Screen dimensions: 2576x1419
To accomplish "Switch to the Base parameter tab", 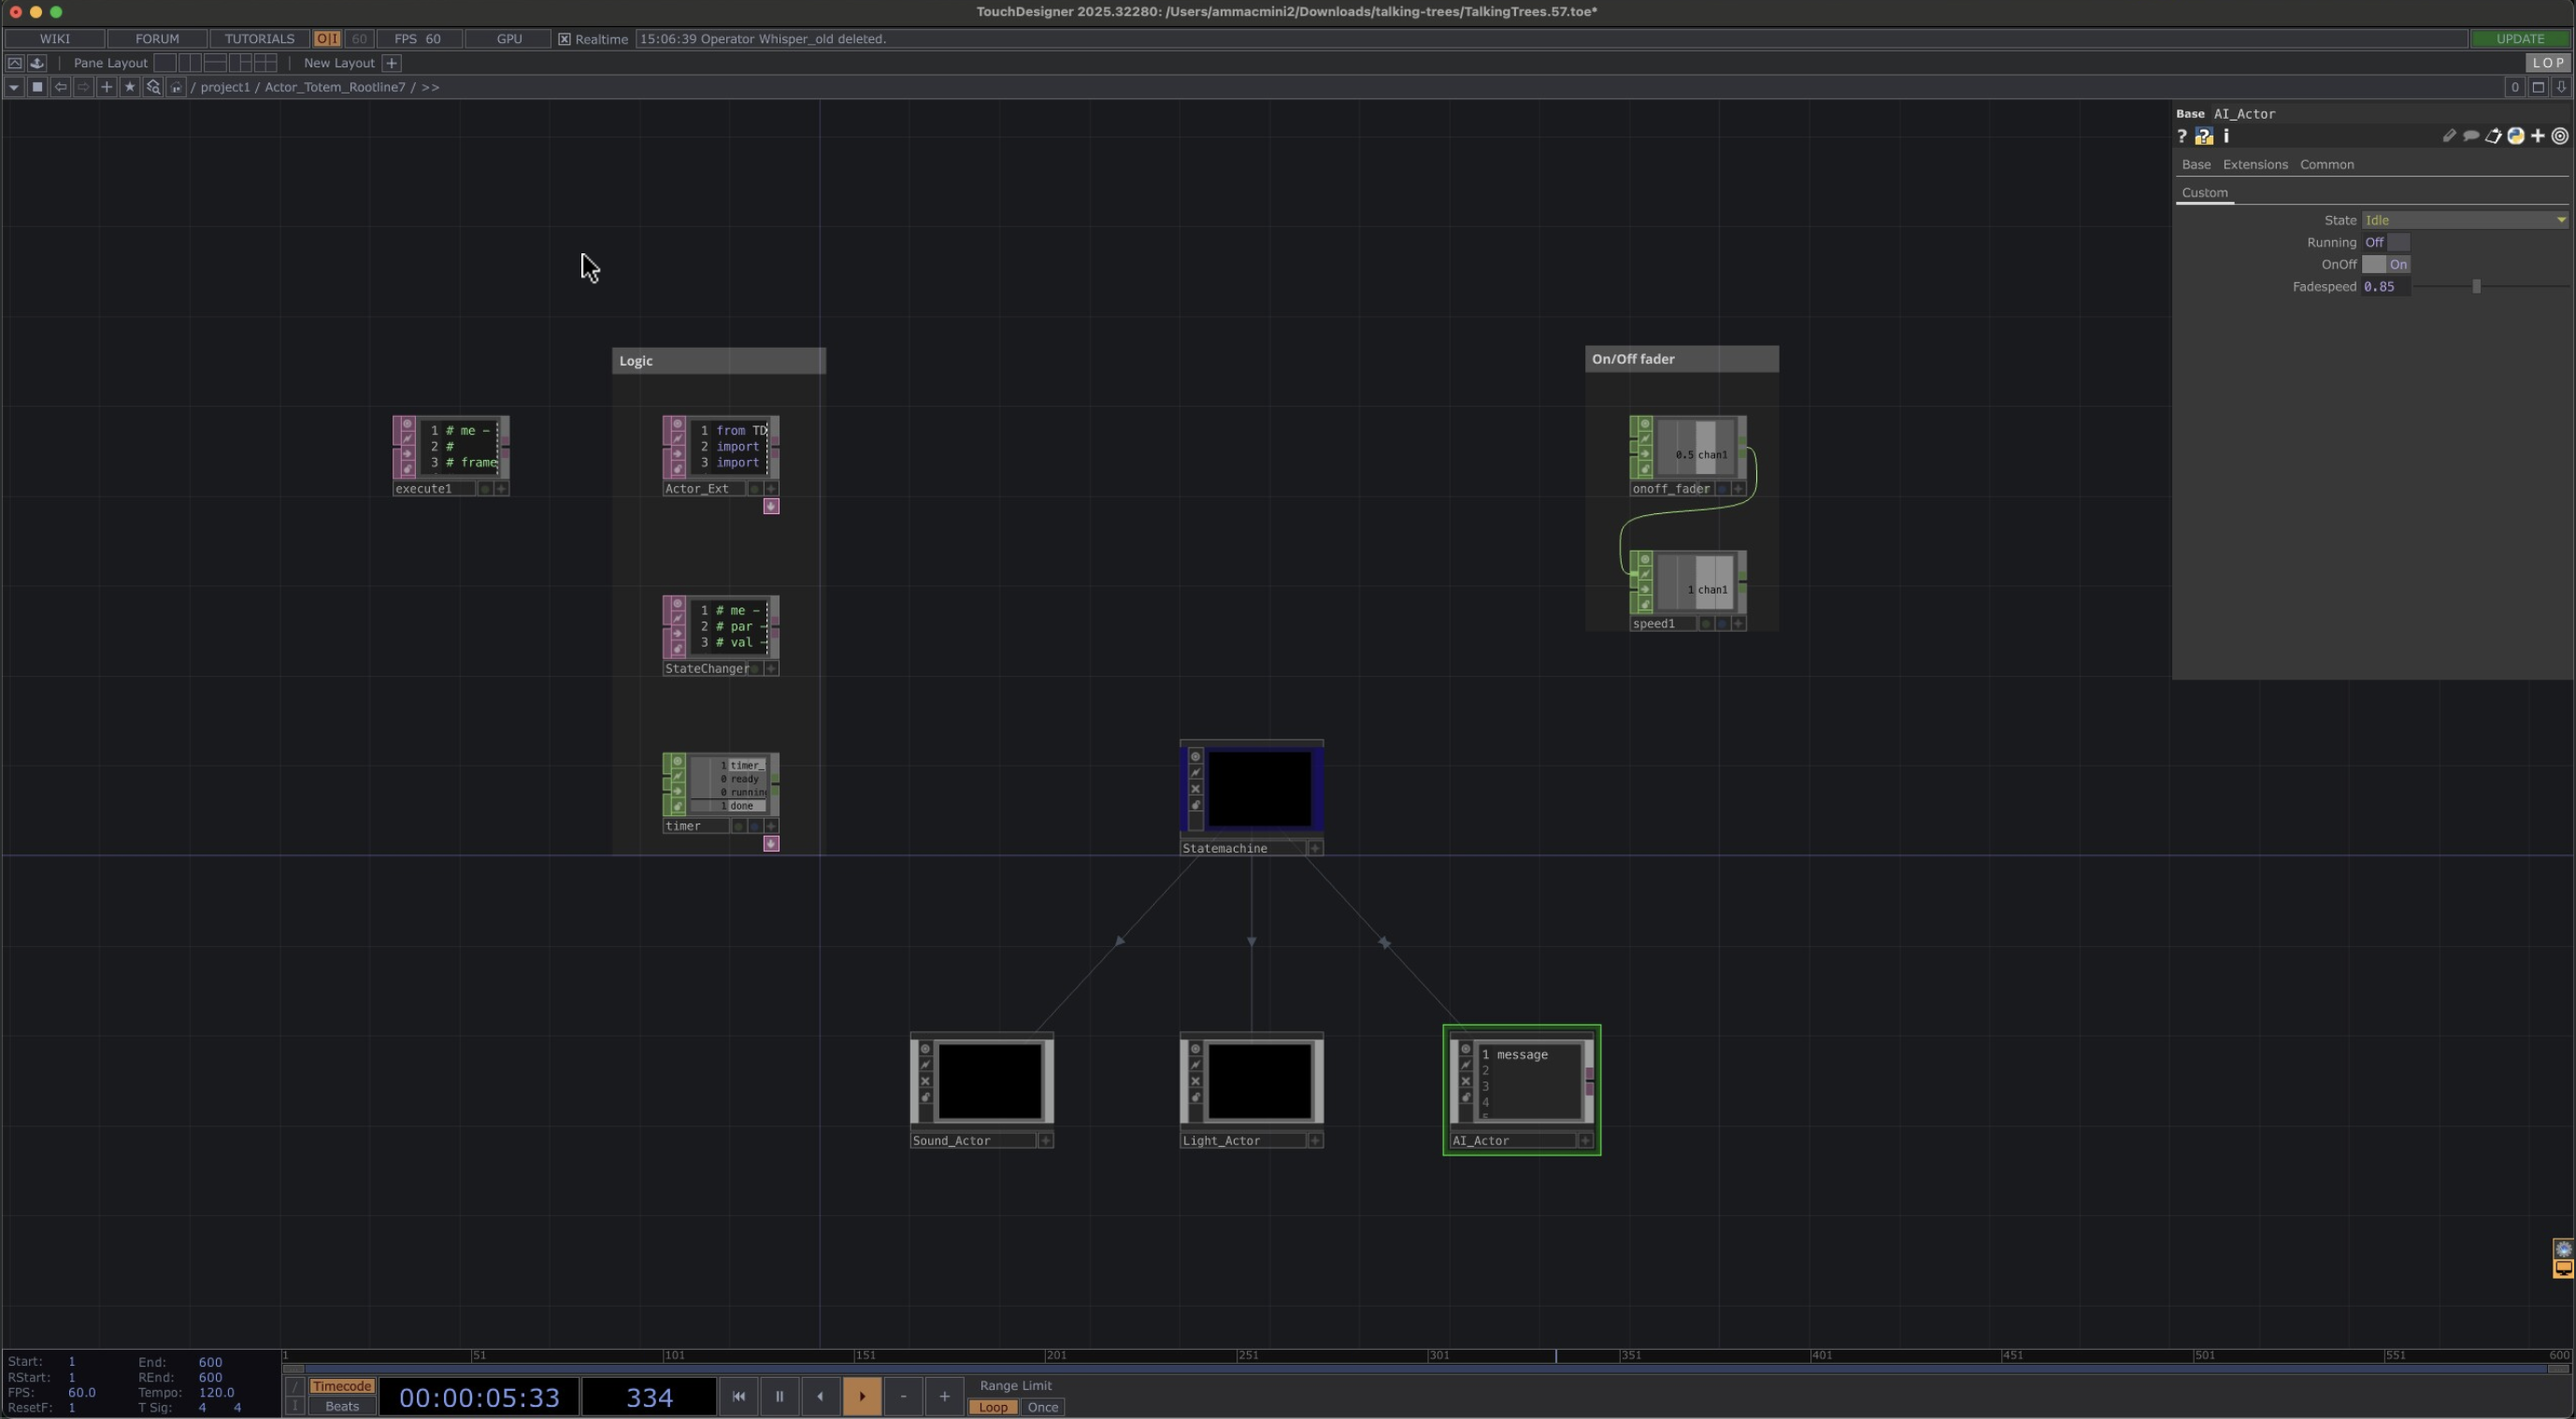I will [x=2196, y=165].
